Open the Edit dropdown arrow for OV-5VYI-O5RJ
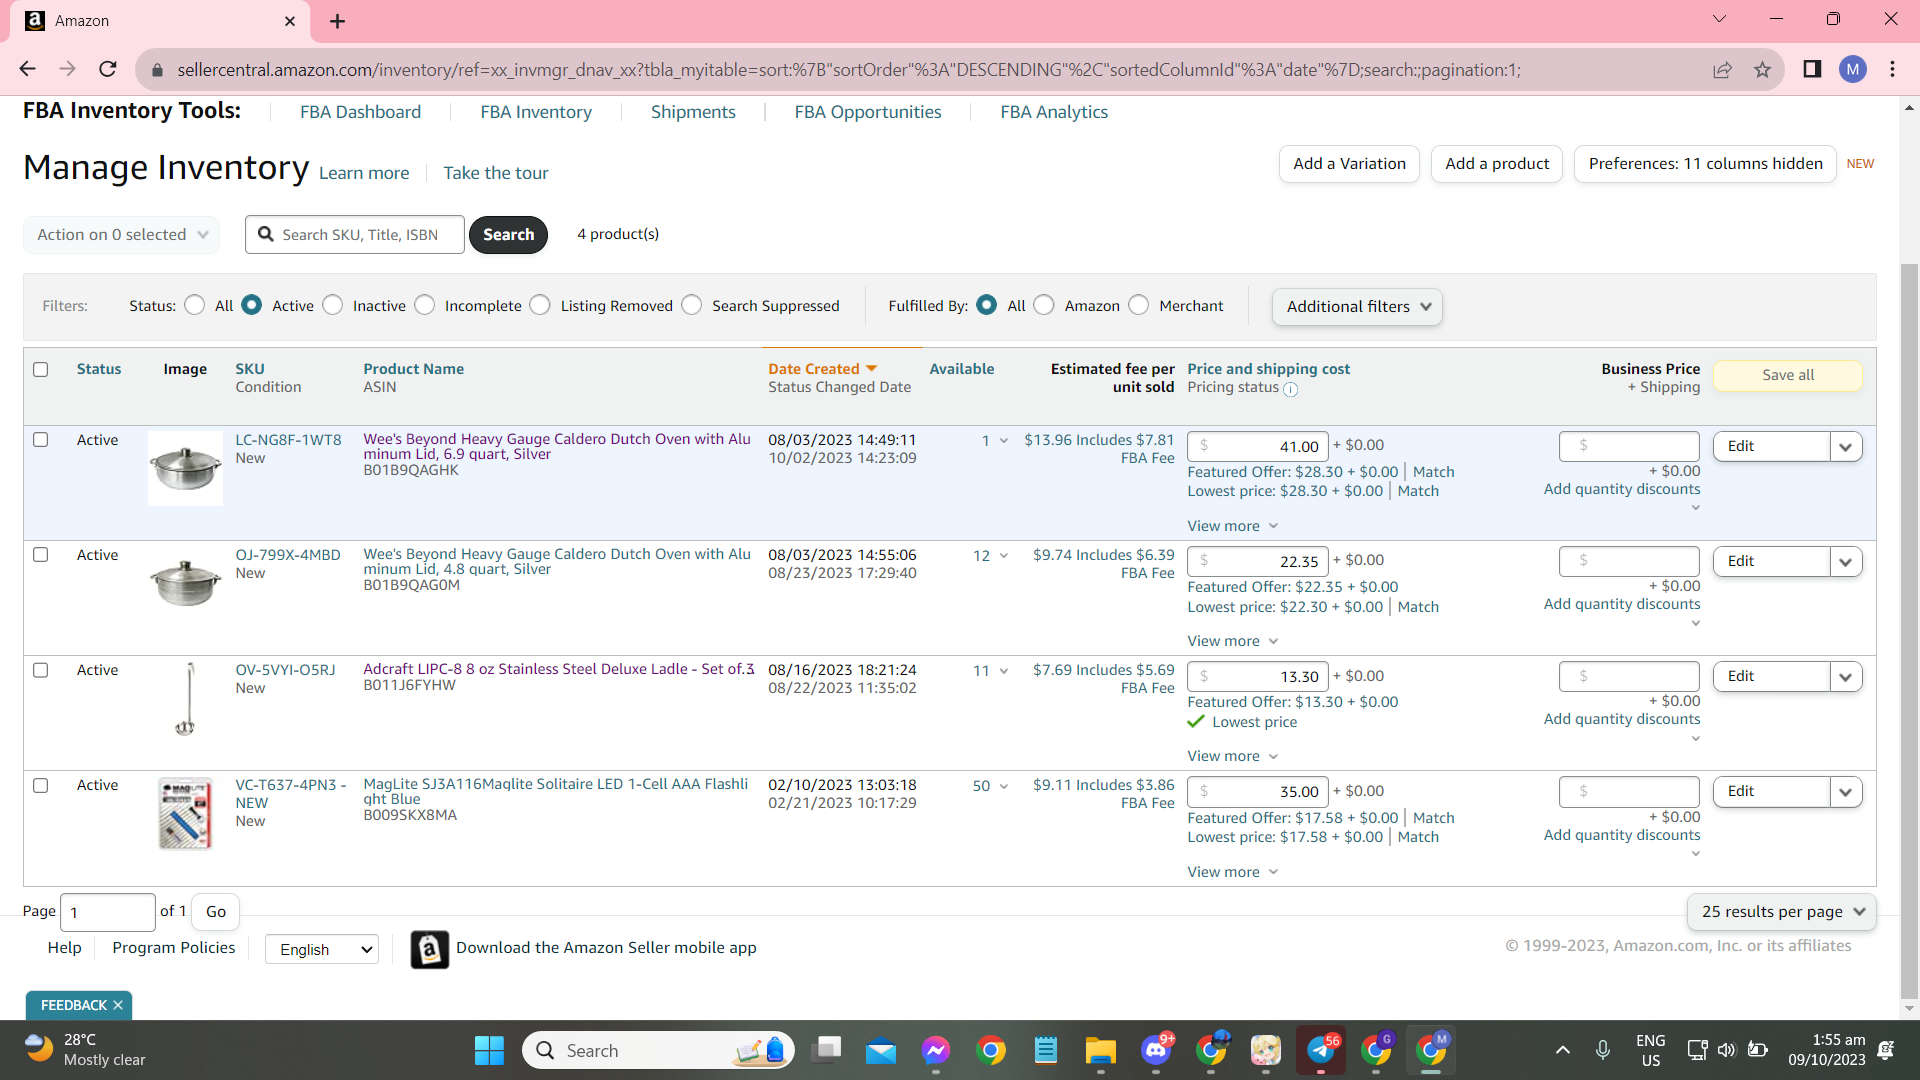Viewport: 1920px width, 1080px height. pos(1846,677)
